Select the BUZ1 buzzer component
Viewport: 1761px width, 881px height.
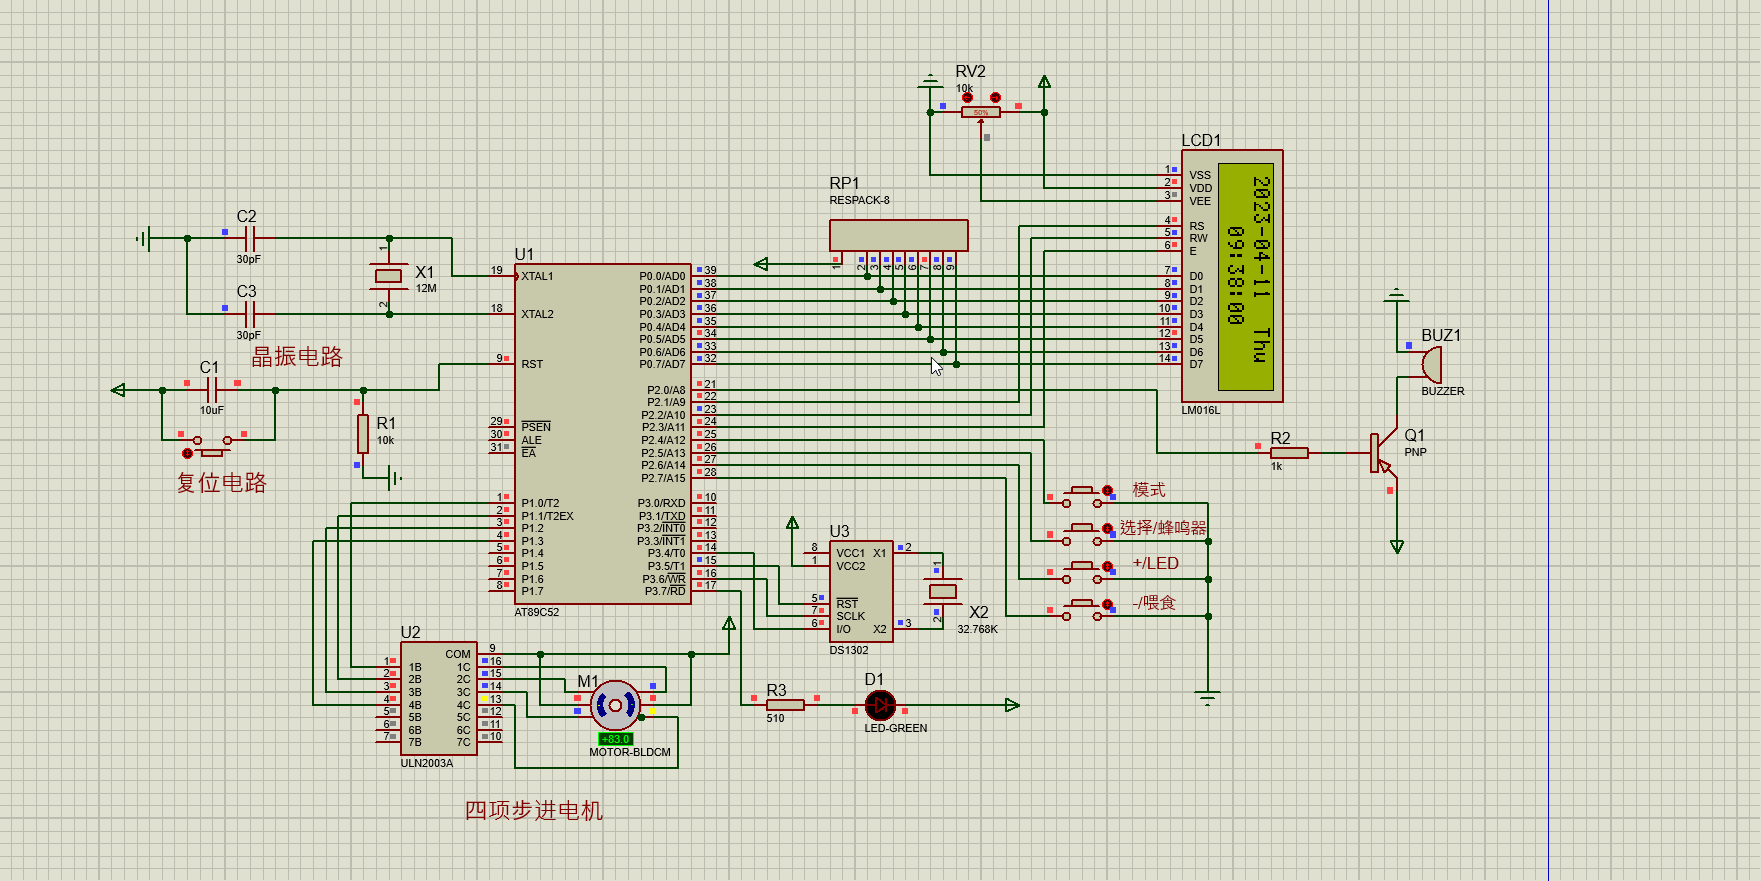pos(1432,365)
